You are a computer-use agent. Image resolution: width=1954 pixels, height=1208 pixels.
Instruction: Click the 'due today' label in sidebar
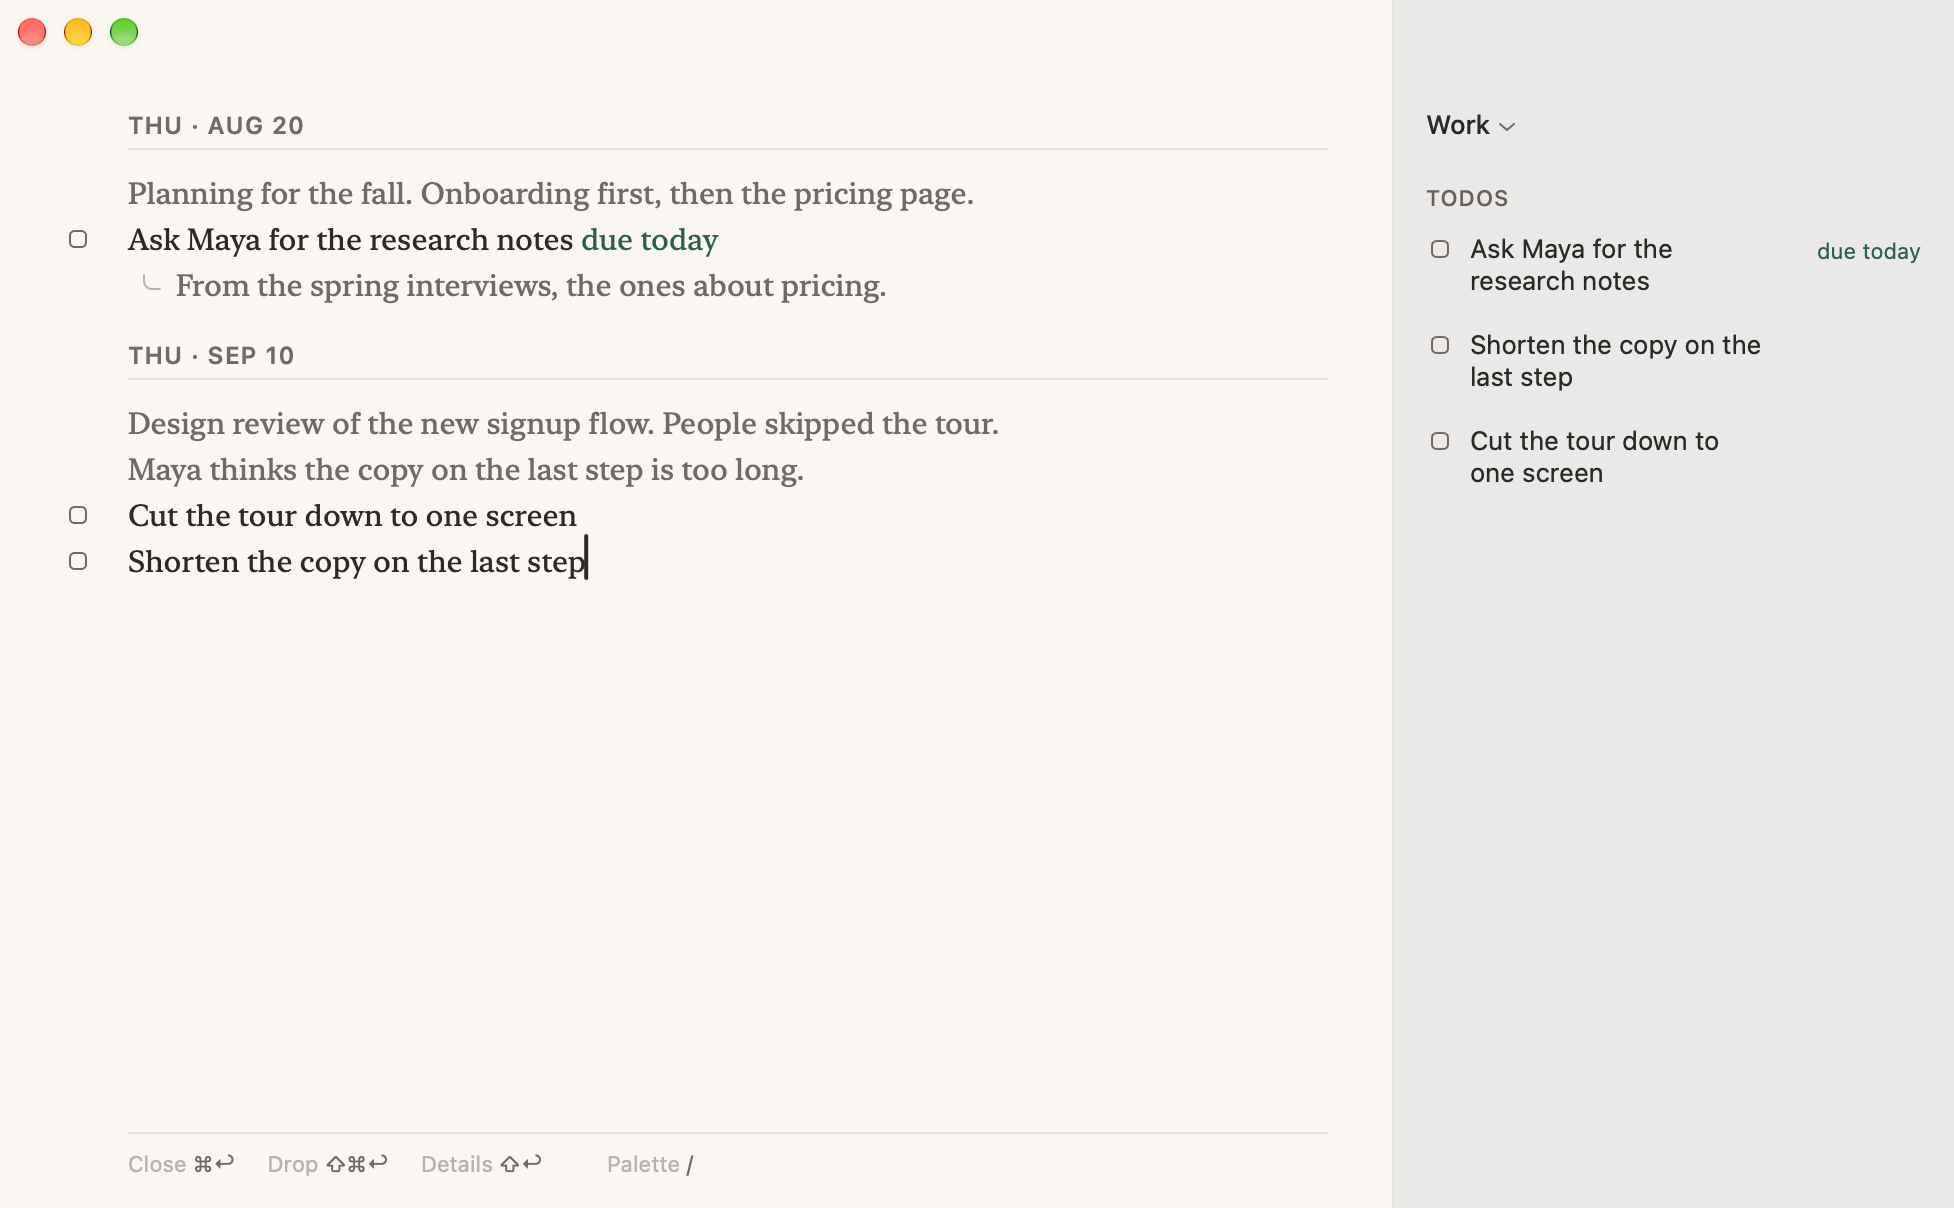[1868, 251]
